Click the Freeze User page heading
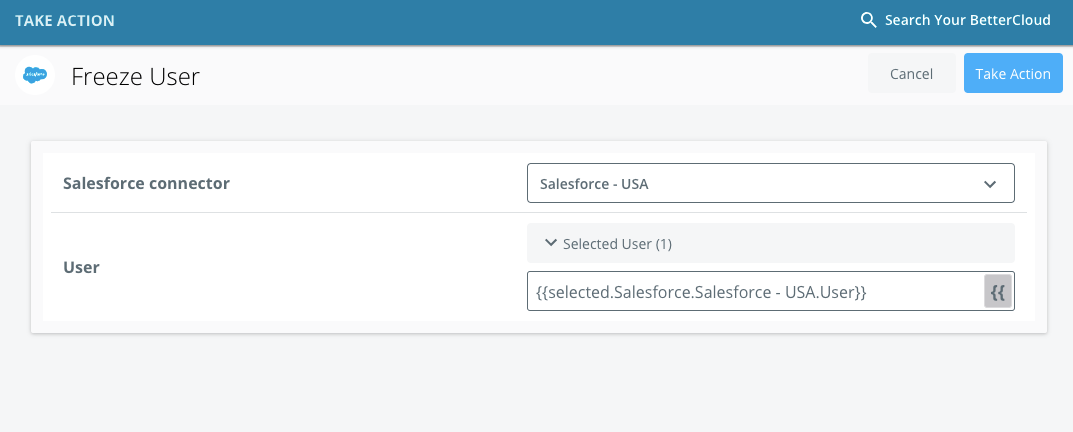This screenshot has width=1073, height=432. pyautogui.click(x=135, y=76)
